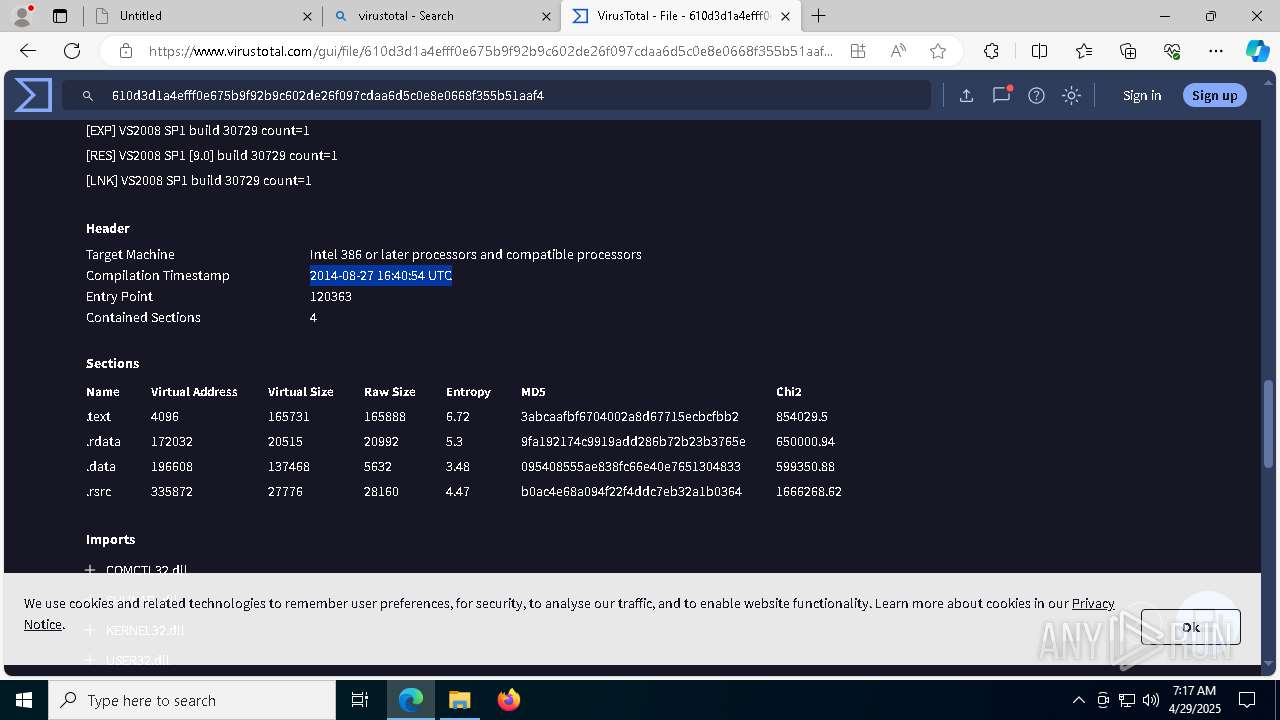
Task: Open the notification center icon
Action: tap(1247, 700)
